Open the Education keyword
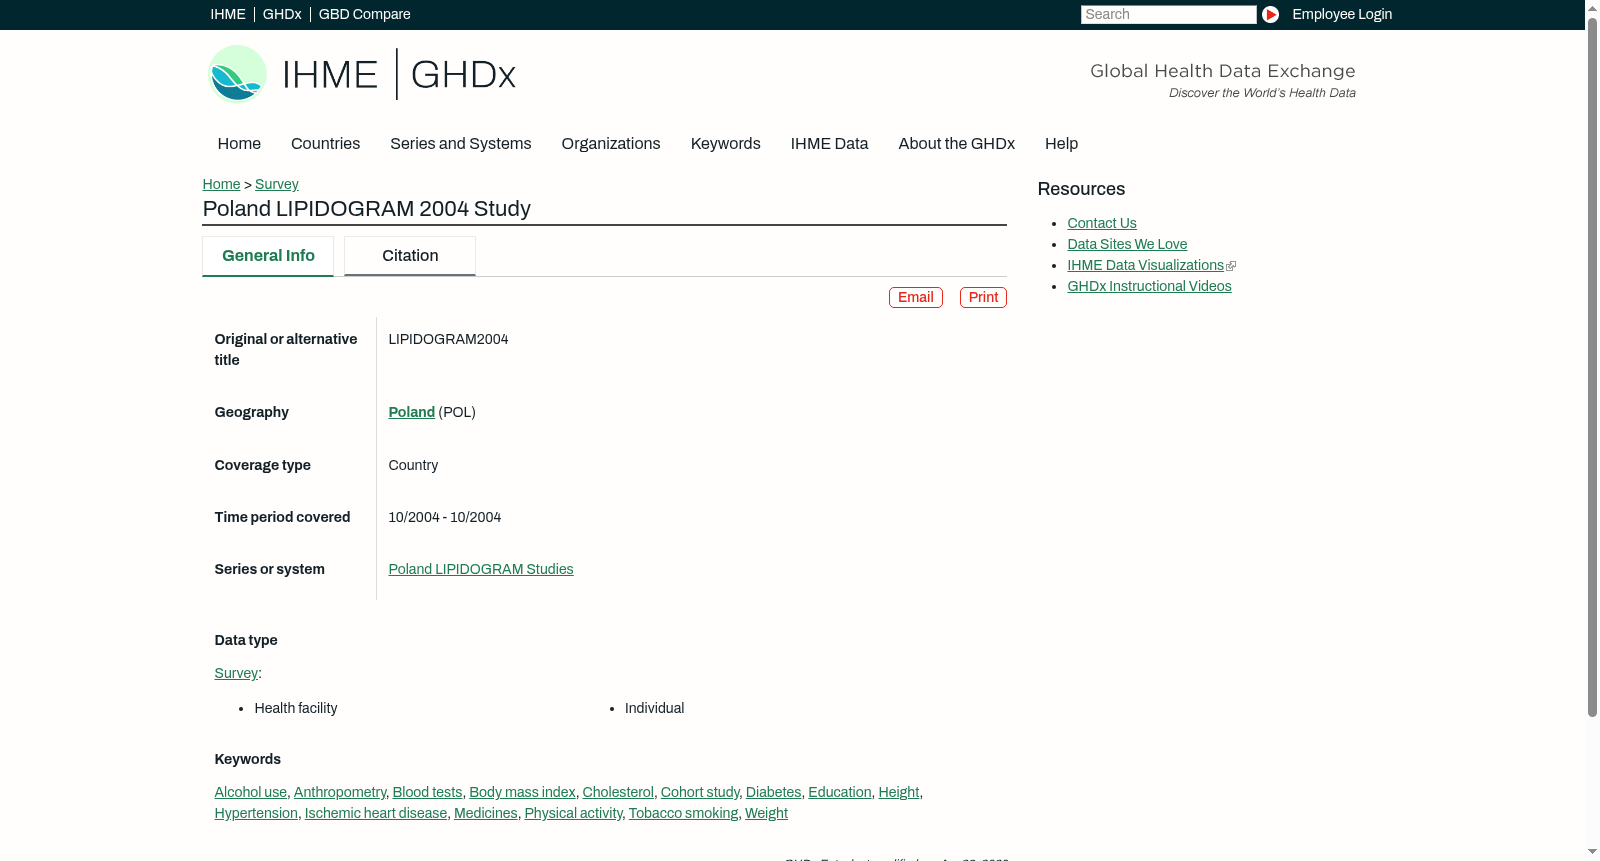 tap(840, 792)
